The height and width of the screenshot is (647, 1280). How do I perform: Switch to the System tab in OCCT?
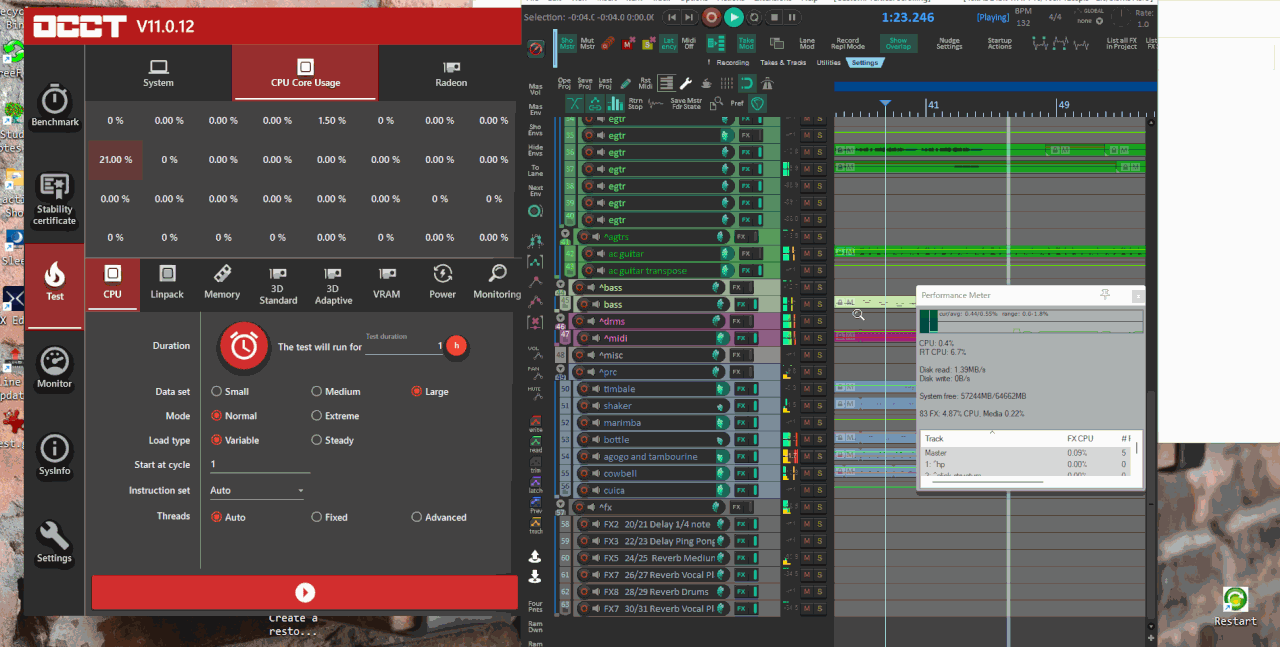(158, 73)
